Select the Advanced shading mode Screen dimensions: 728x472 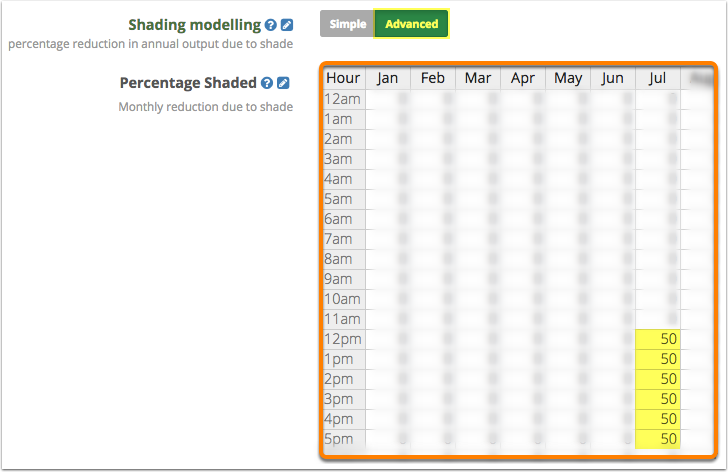point(411,24)
